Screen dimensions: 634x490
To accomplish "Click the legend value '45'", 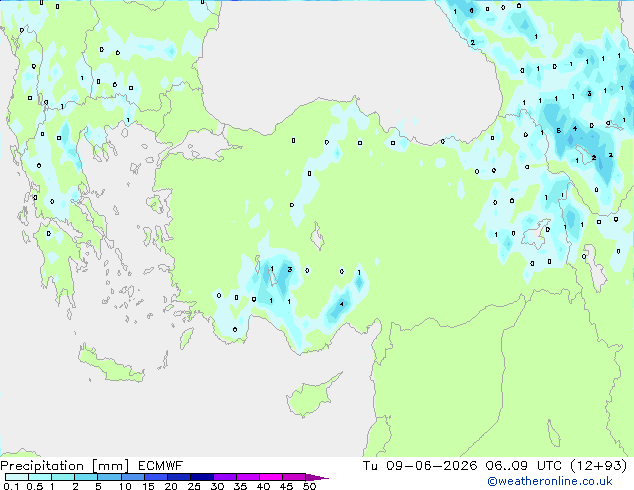I will click(x=286, y=486).
